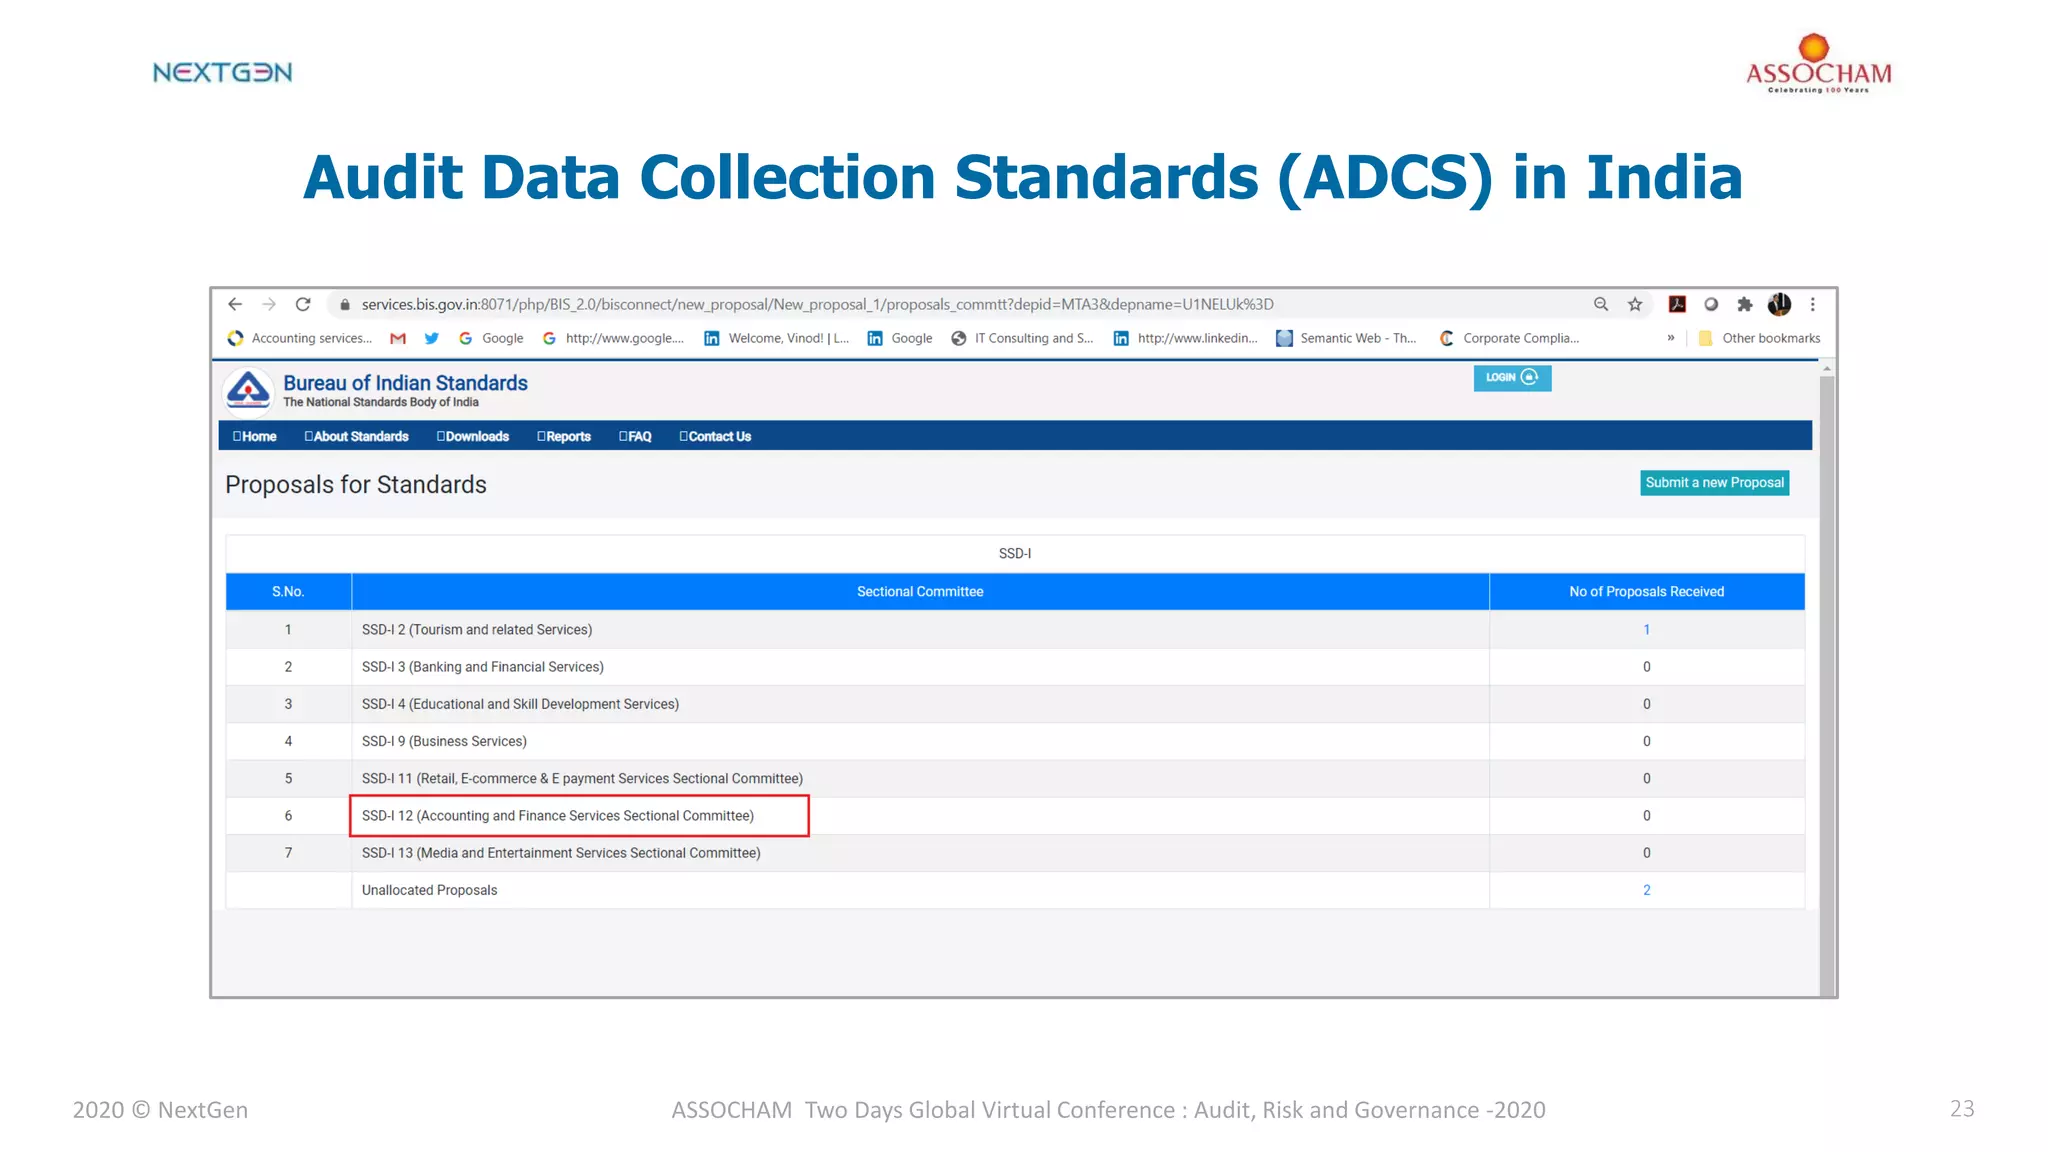Open the FAQ menu item
The width and height of the screenshot is (2048, 1152).
point(635,436)
